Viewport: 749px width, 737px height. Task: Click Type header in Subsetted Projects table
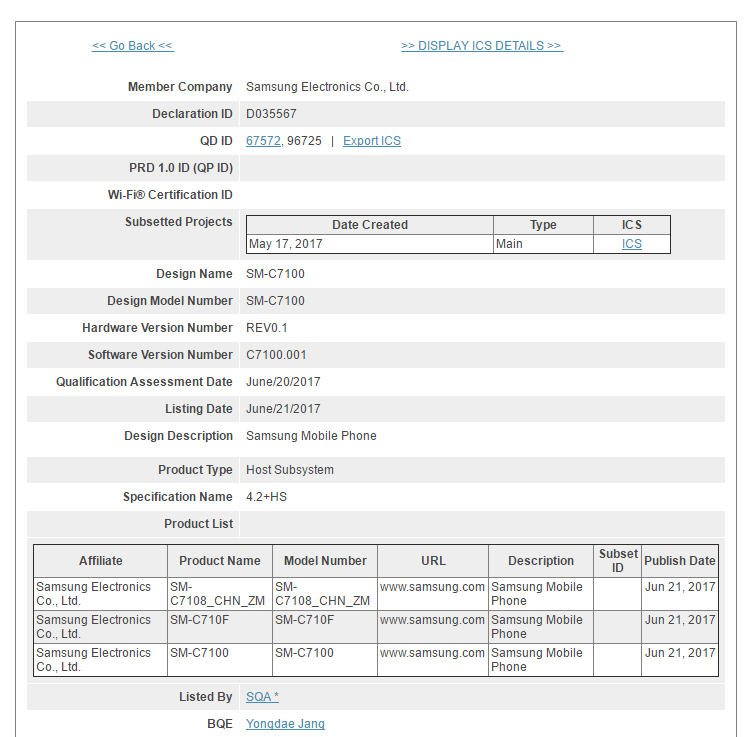[543, 225]
